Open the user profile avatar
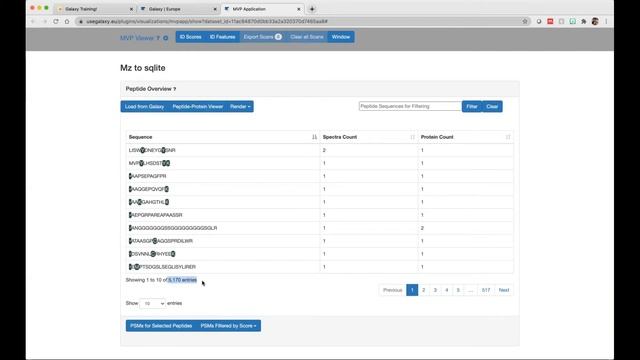The image size is (640, 360). pyautogui.click(x=595, y=21)
